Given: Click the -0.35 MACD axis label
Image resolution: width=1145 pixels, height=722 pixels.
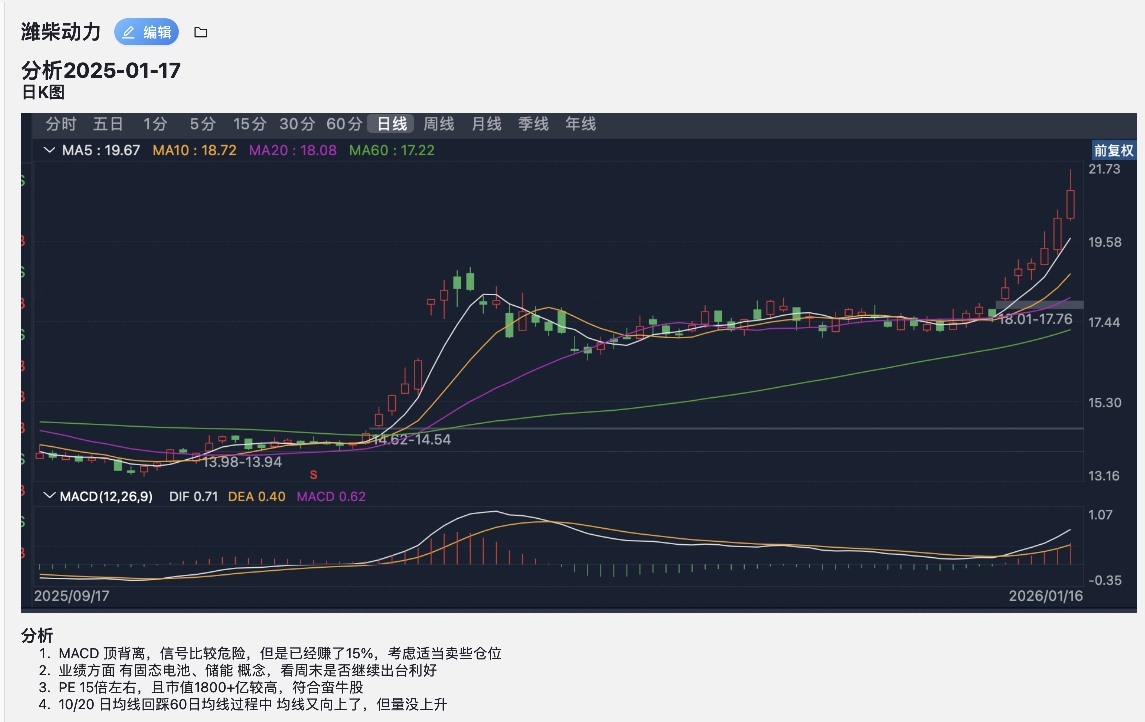Looking at the screenshot, I should point(1104,580).
